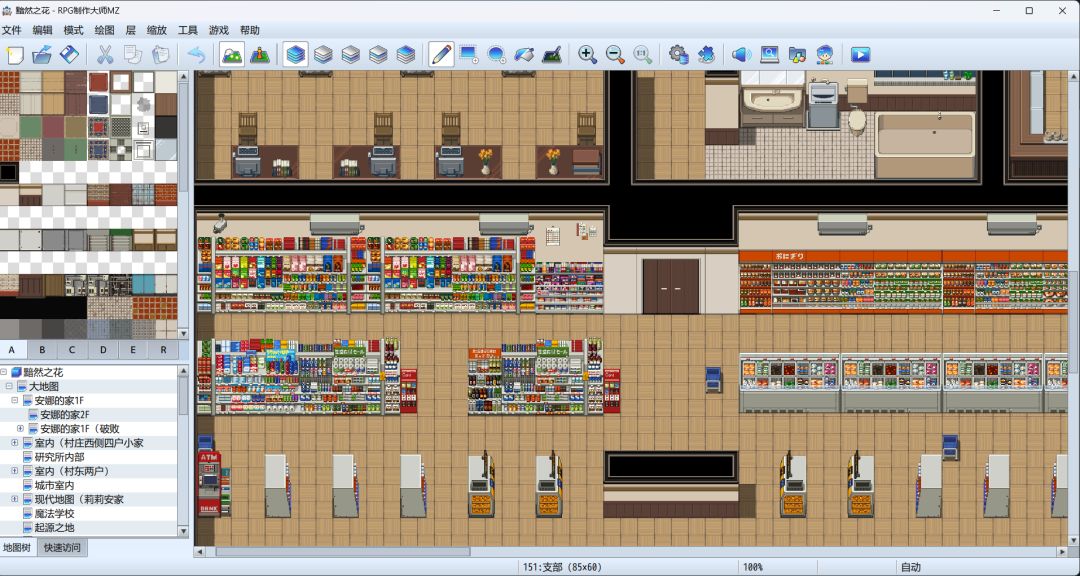The height and width of the screenshot is (576, 1080).
Task: Open the Database gear icon
Action: coord(679,55)
